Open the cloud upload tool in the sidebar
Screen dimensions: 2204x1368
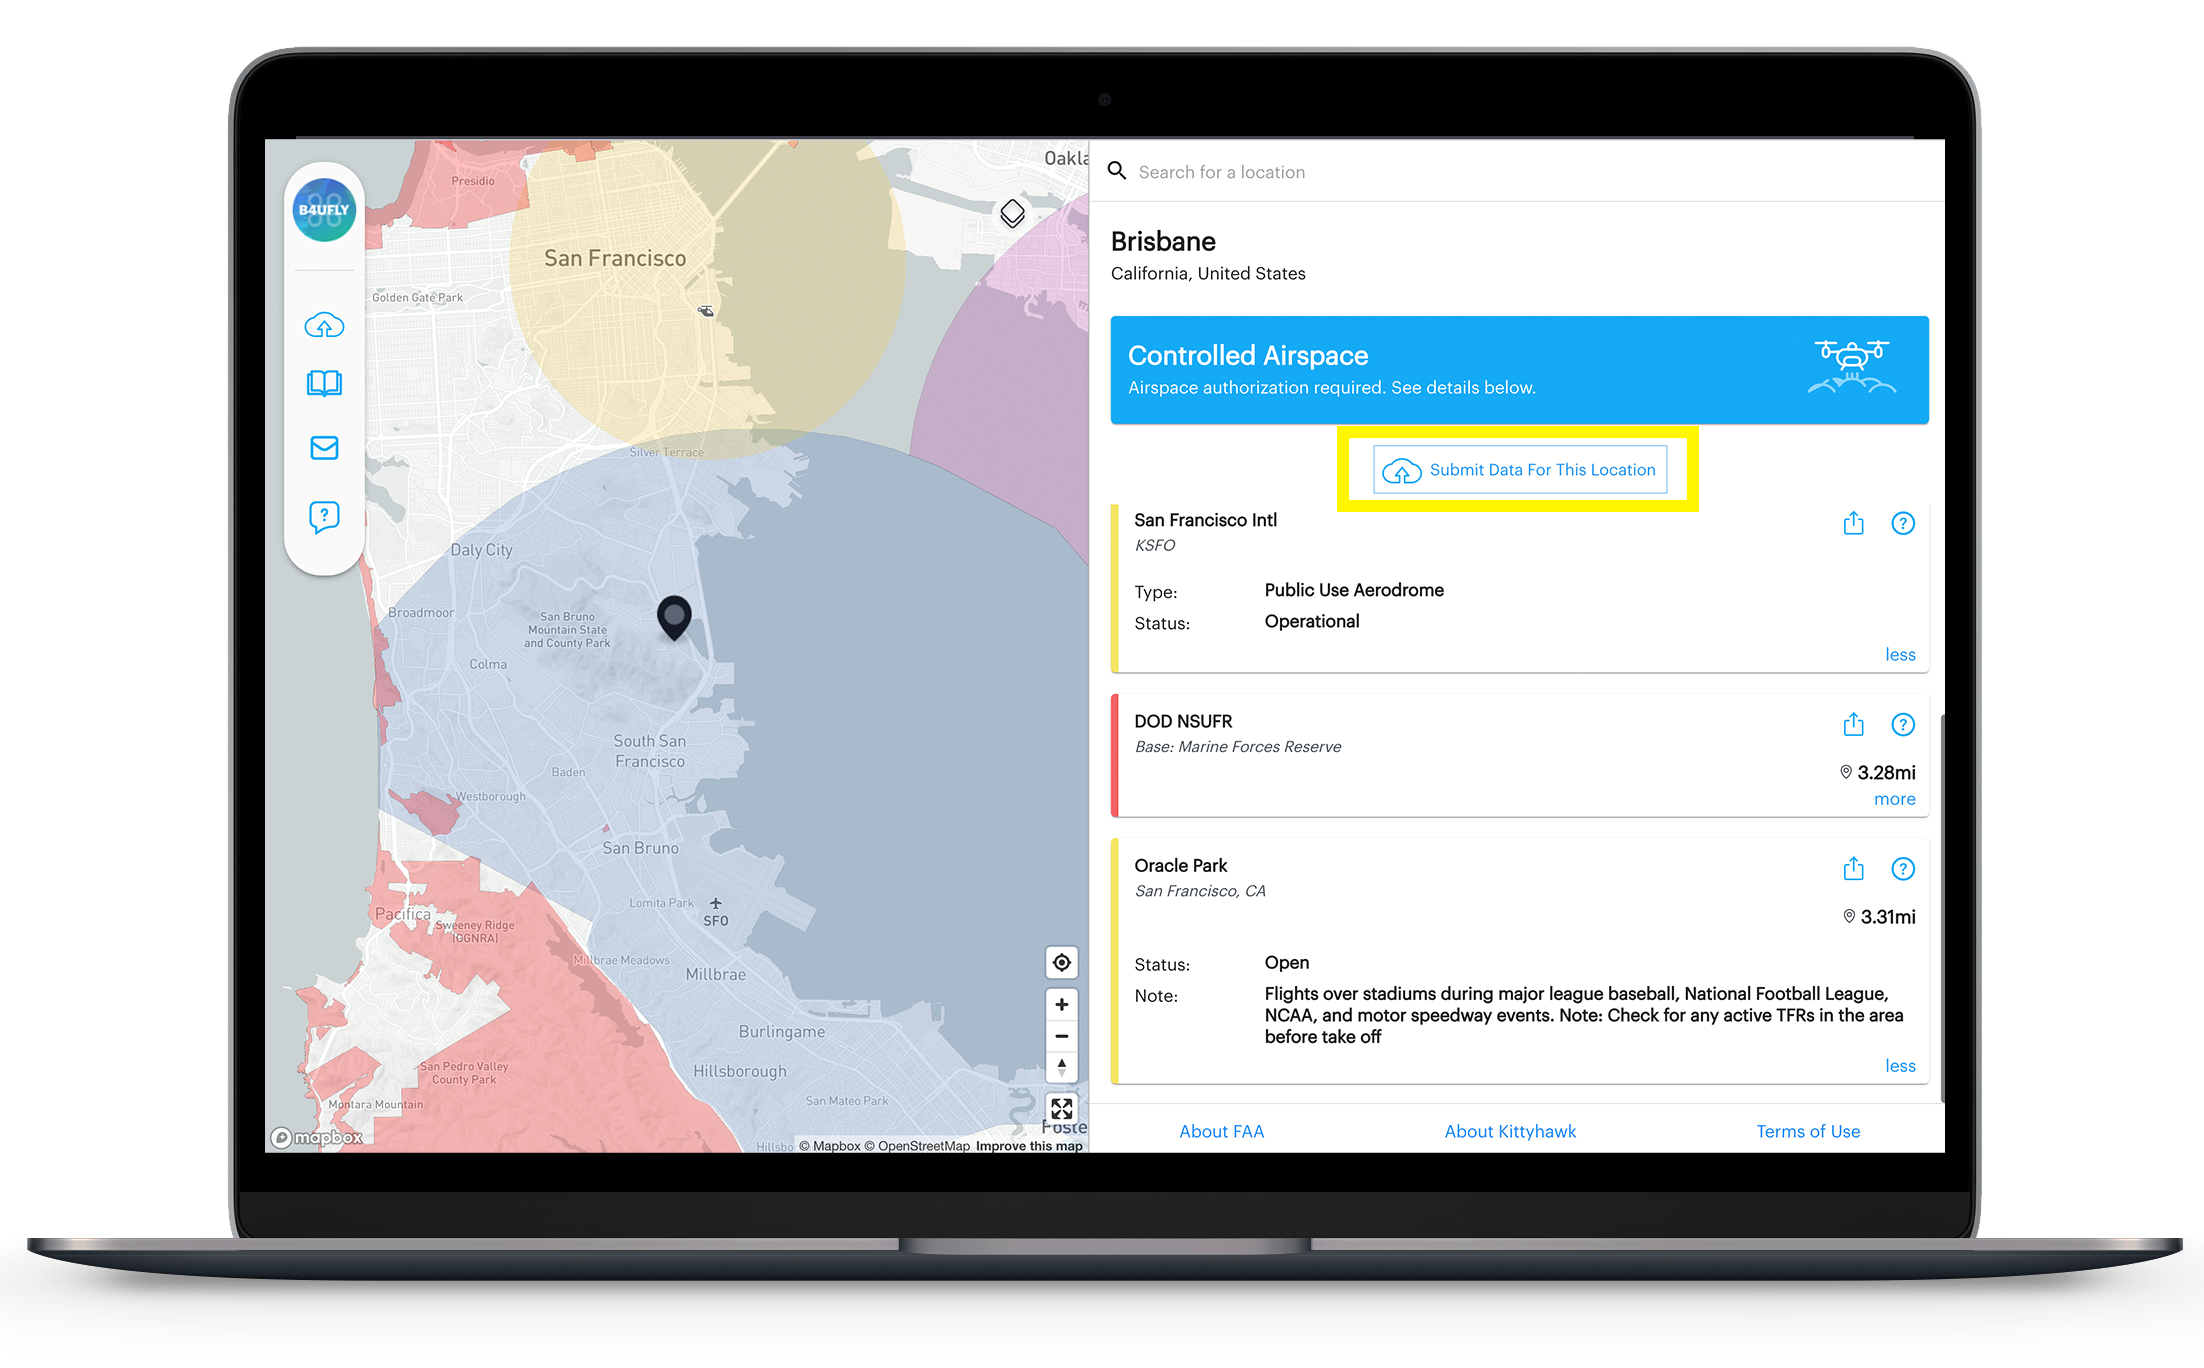click(x=323, y=324)
